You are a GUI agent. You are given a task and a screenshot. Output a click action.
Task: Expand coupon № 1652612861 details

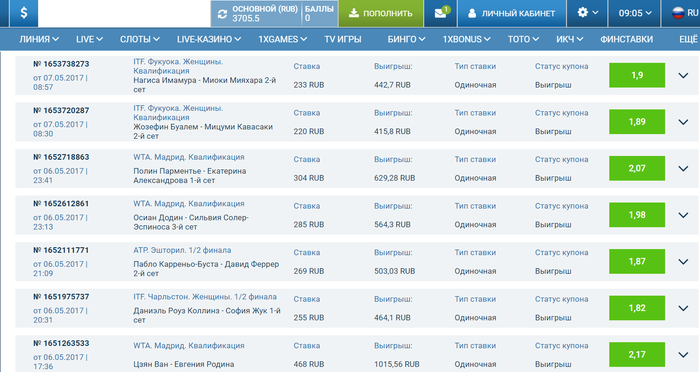683,215
